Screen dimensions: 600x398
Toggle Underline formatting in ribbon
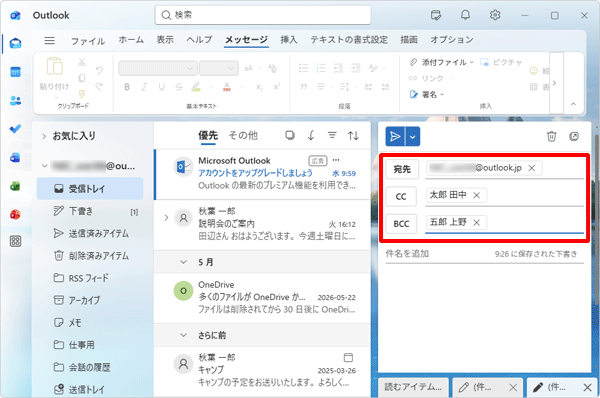click(x=161, y=87)
